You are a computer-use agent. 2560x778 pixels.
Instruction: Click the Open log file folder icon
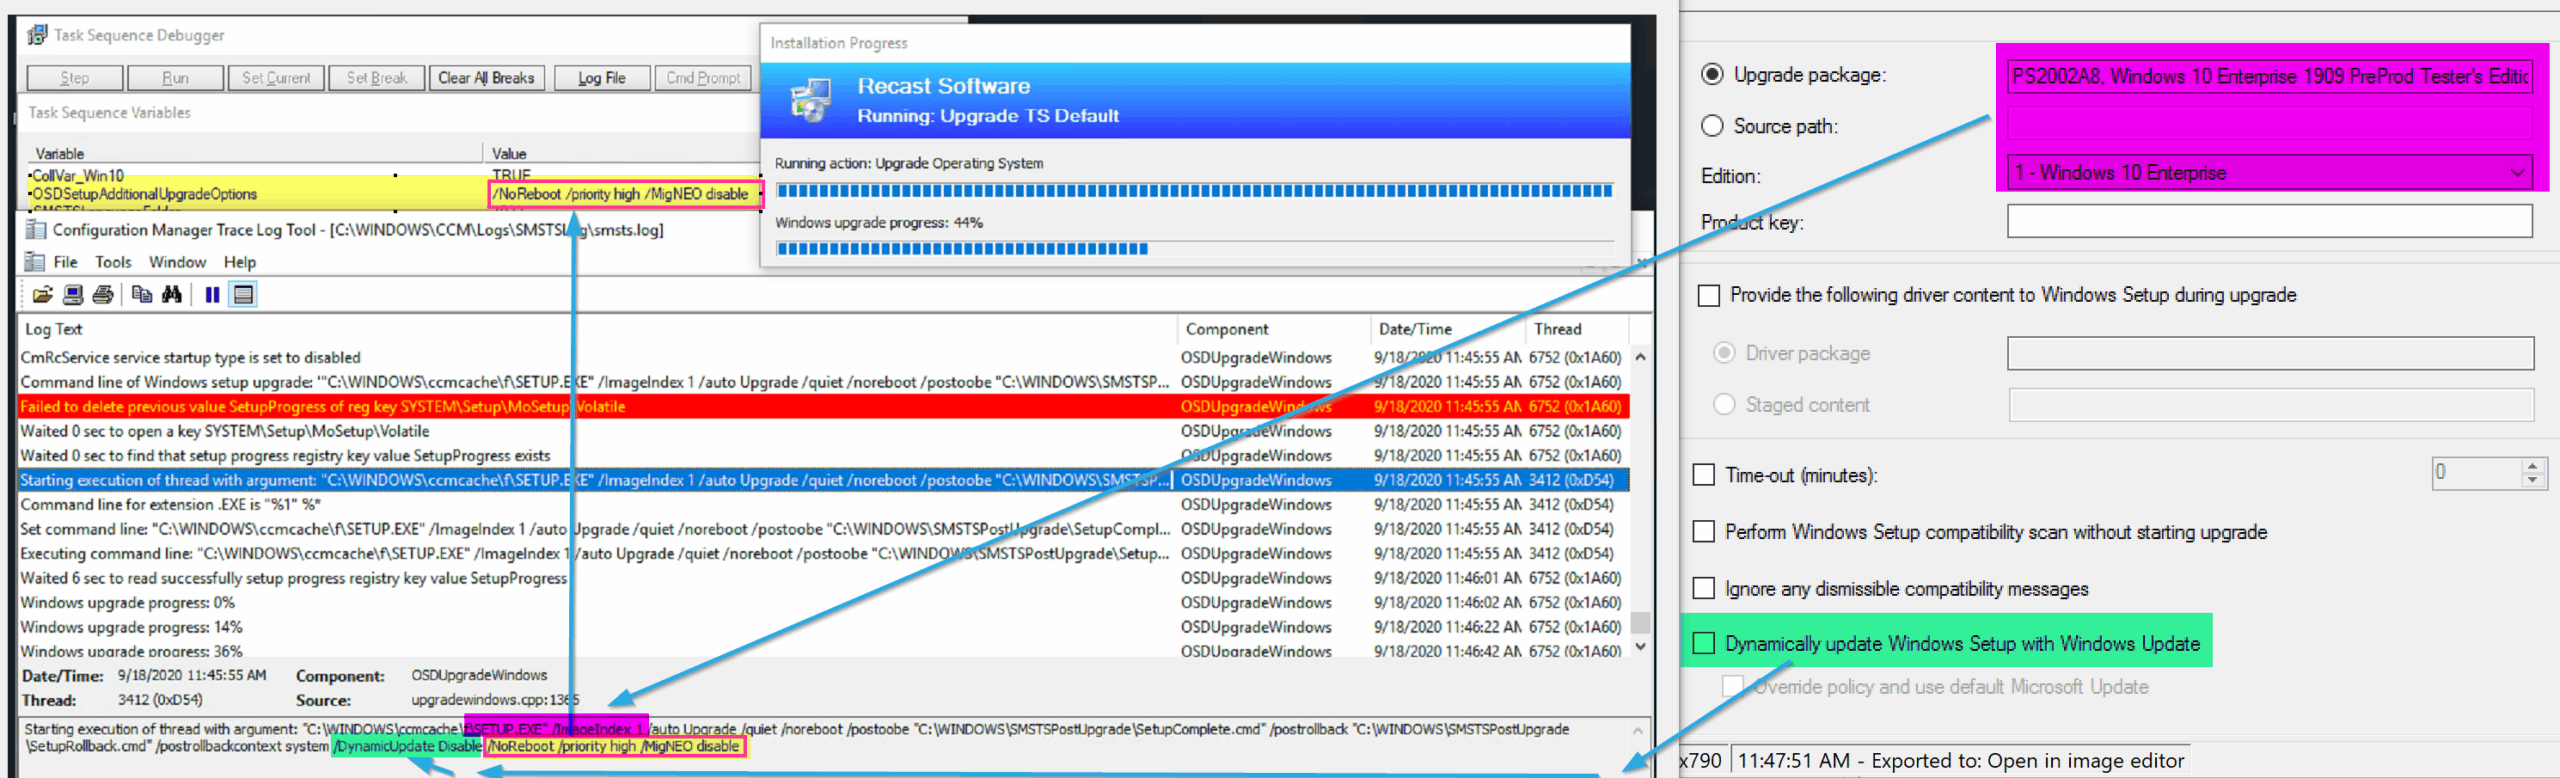[x=42, y=294]
